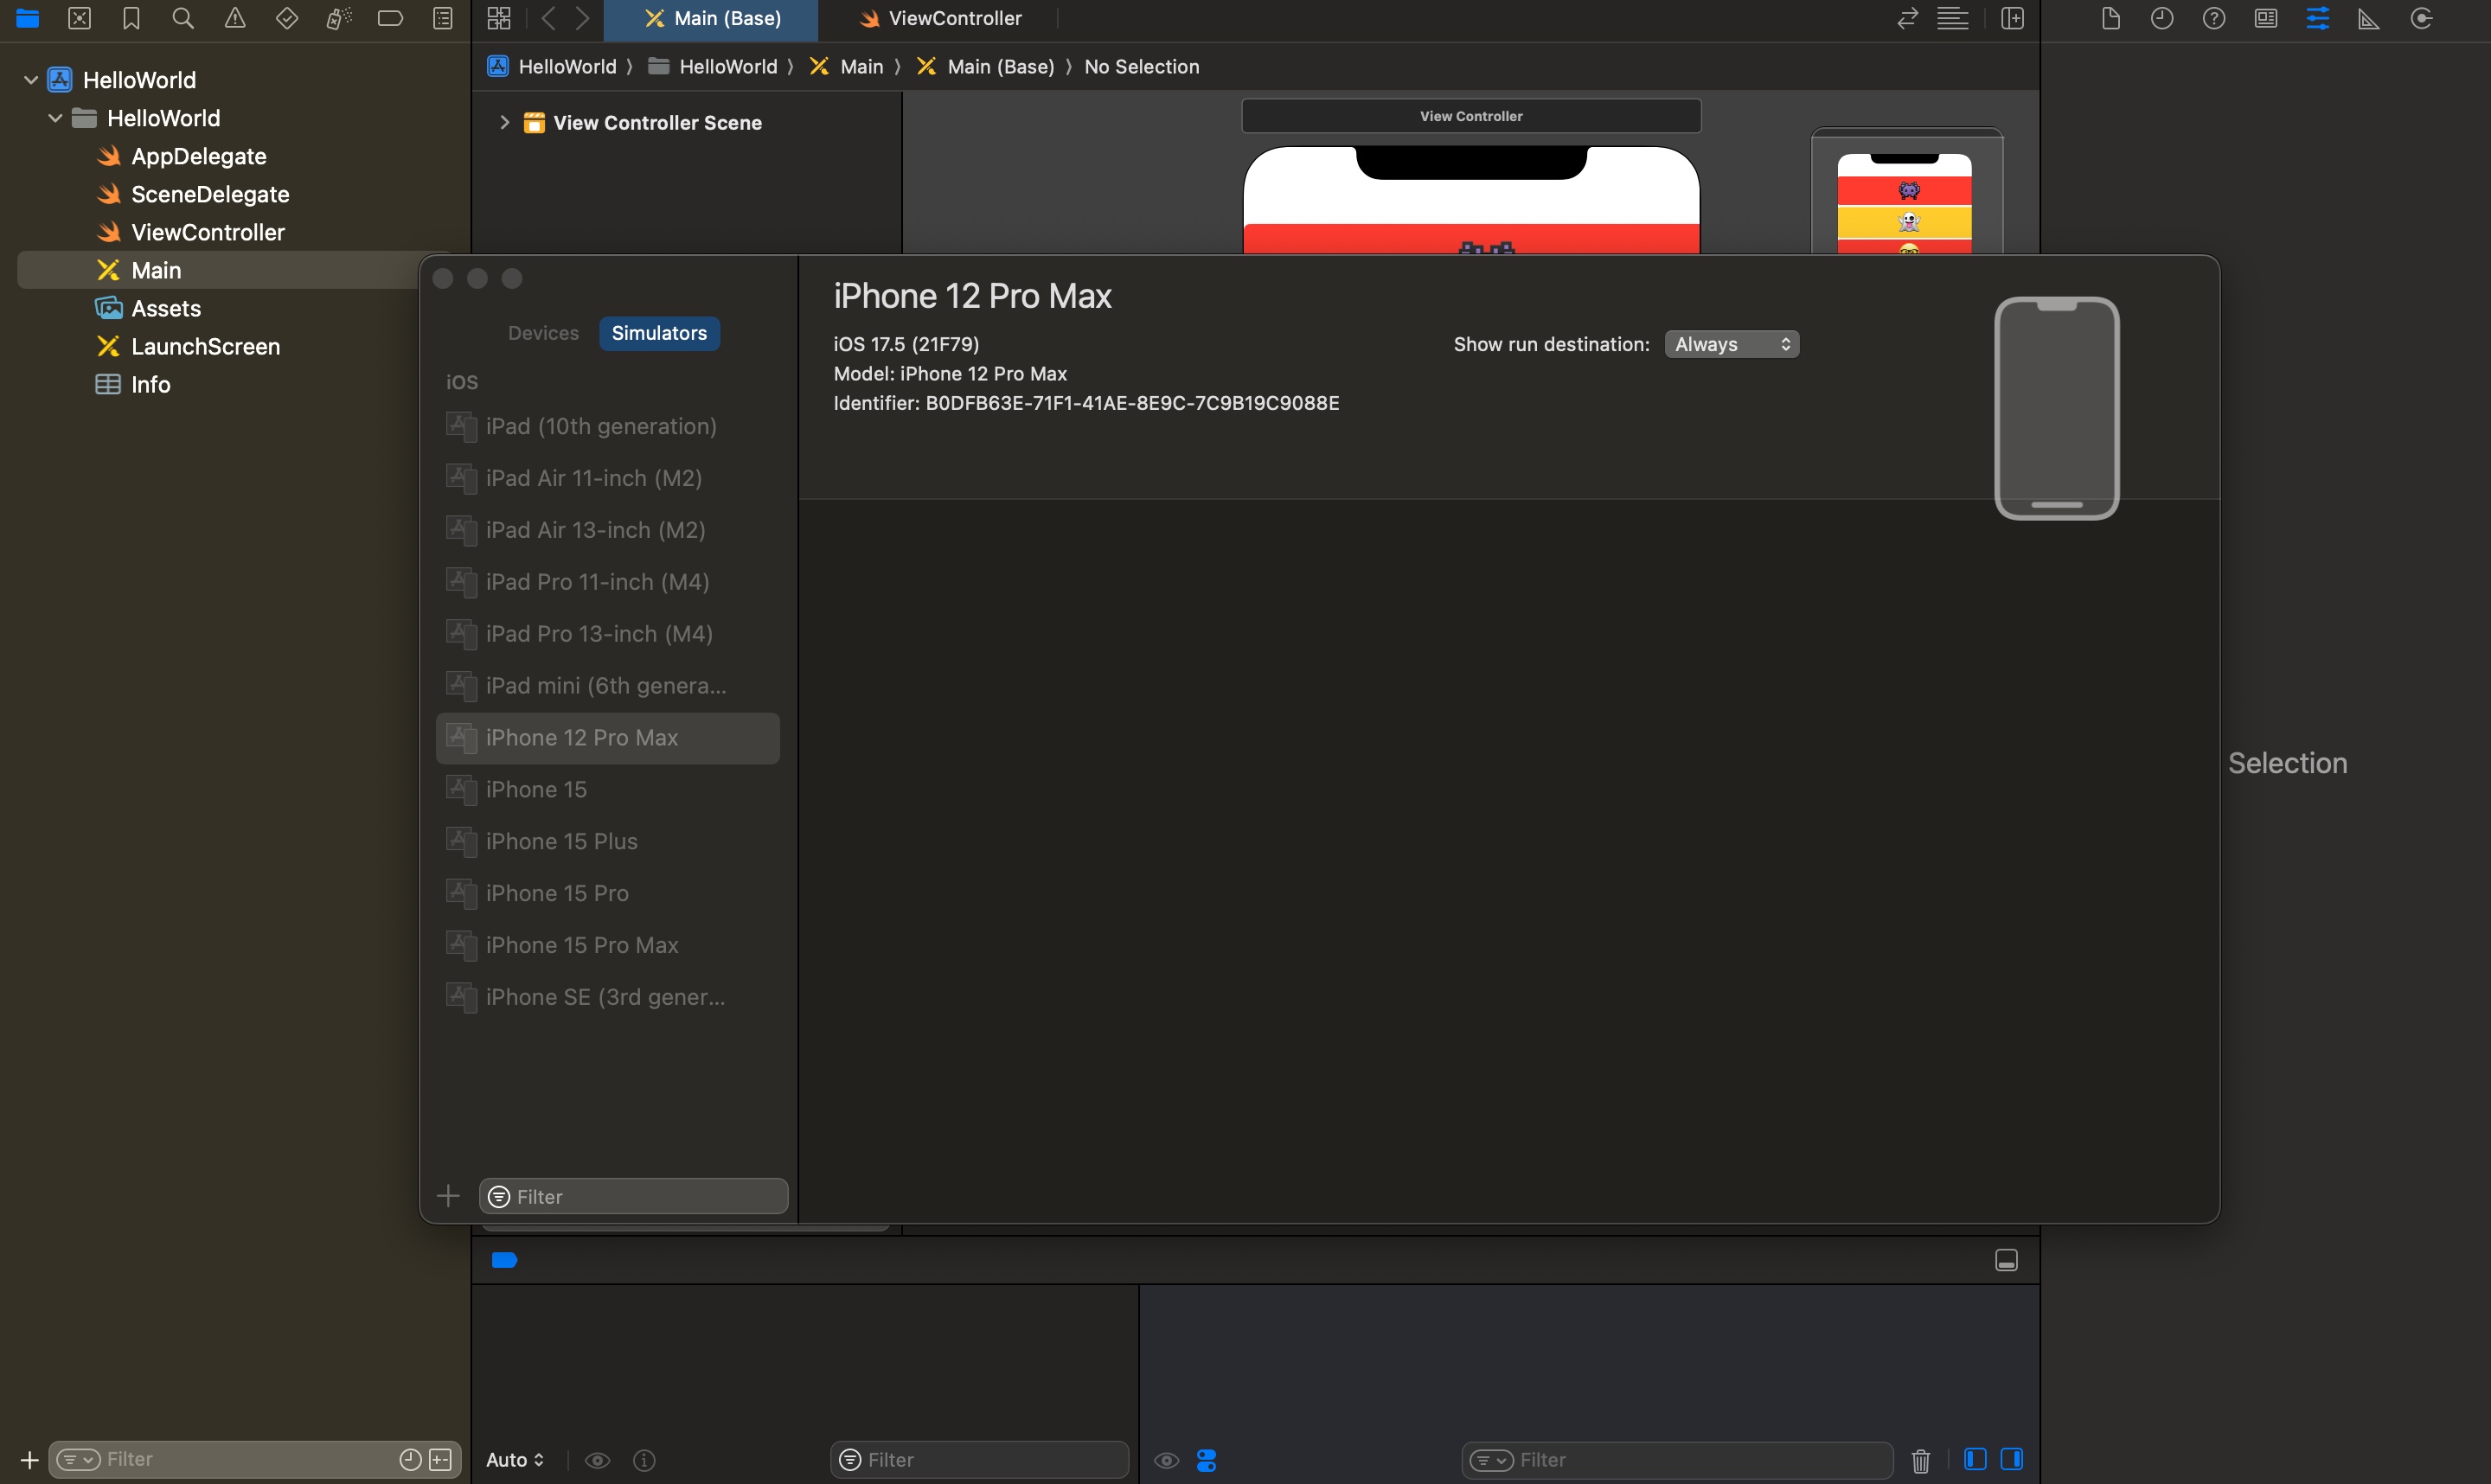This screenshot has height=1484, width=2491.
Task: Show the History inspector clock icon
Action: point(2162,18)
